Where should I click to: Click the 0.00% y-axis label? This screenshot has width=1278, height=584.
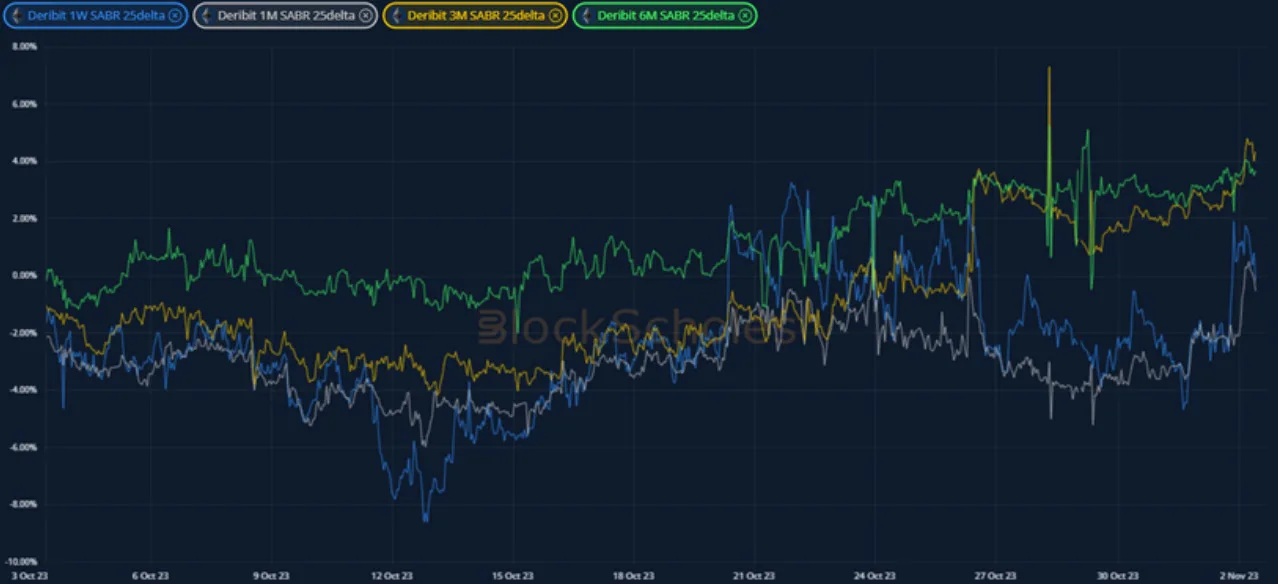point(22,275)
